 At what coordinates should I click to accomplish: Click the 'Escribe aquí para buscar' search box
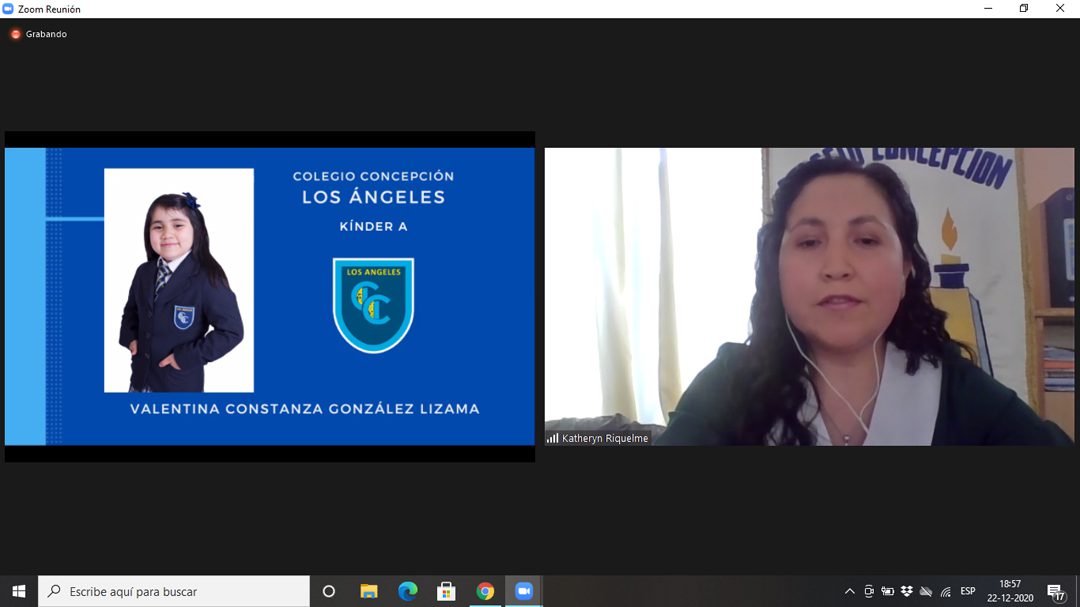175,591
